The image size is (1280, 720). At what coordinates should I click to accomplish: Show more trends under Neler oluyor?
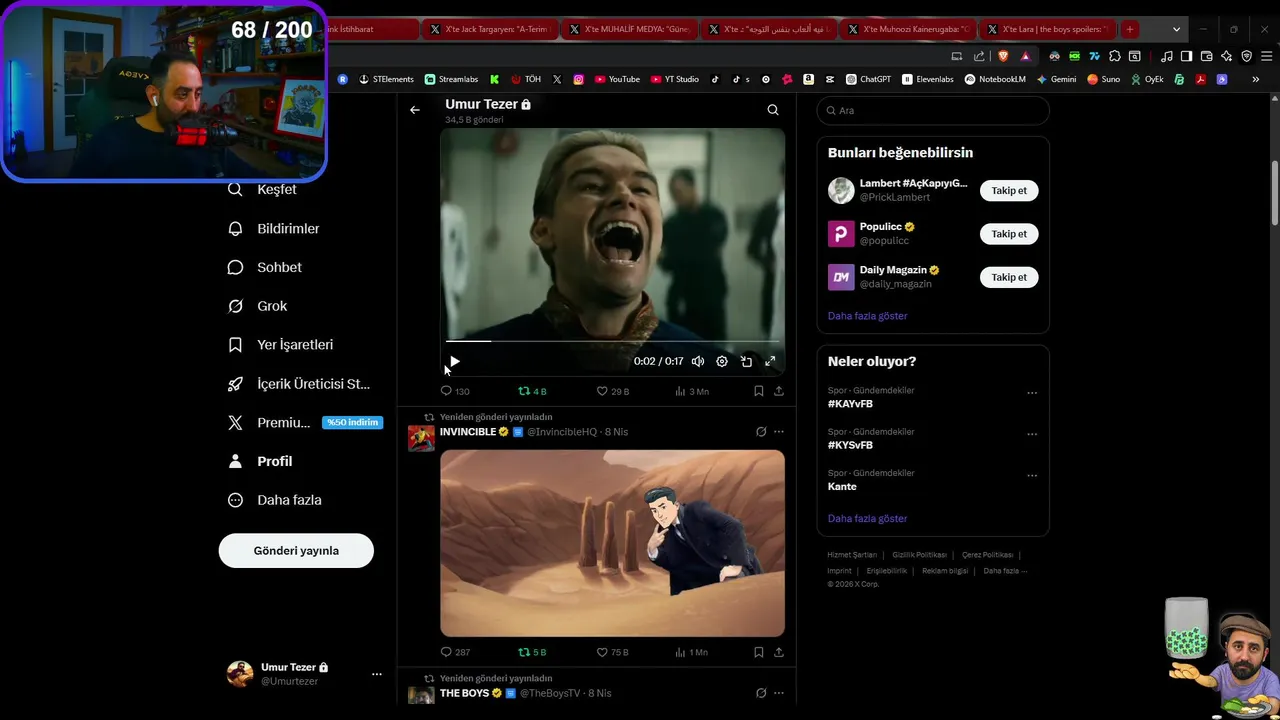pos(867,519)
